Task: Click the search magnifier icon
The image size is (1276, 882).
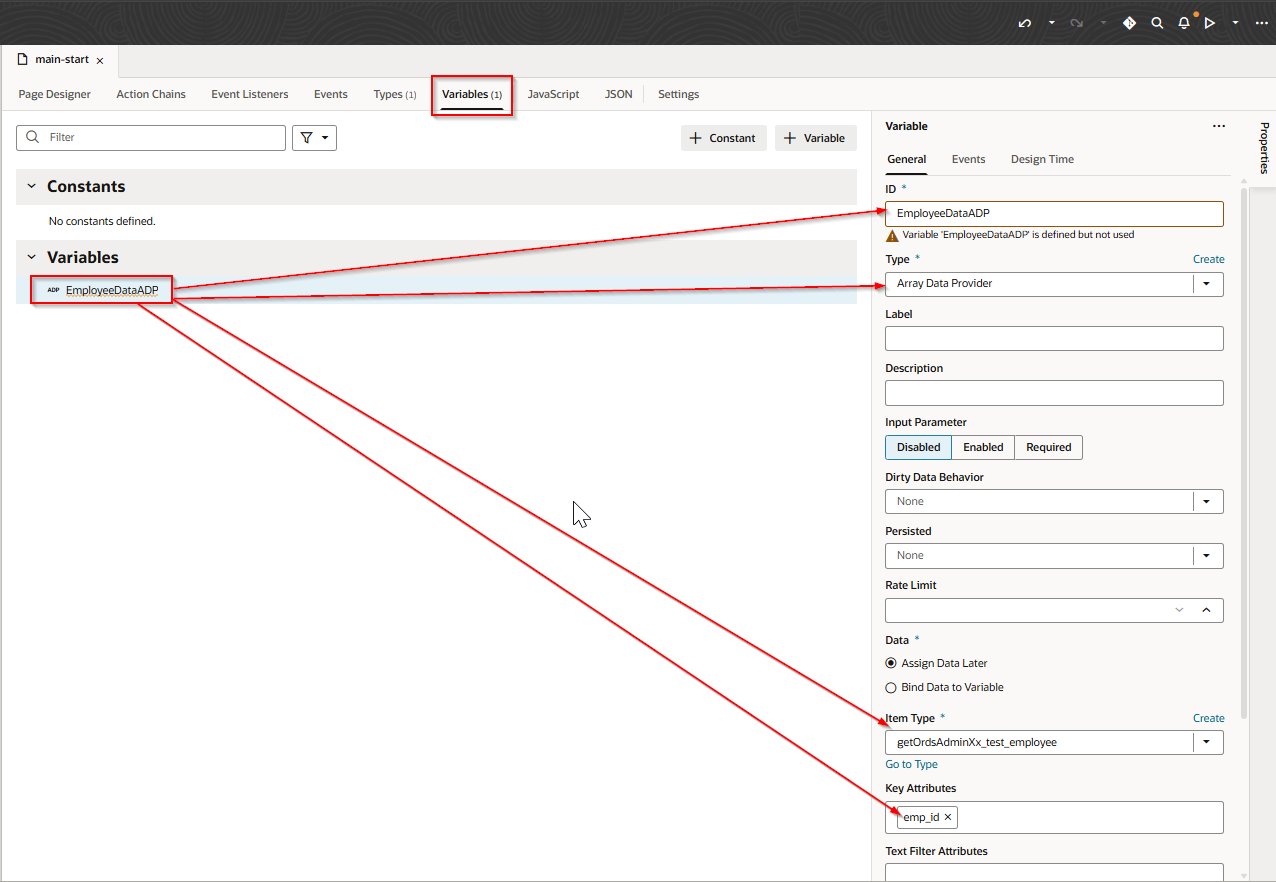Action: [1157, 23]
